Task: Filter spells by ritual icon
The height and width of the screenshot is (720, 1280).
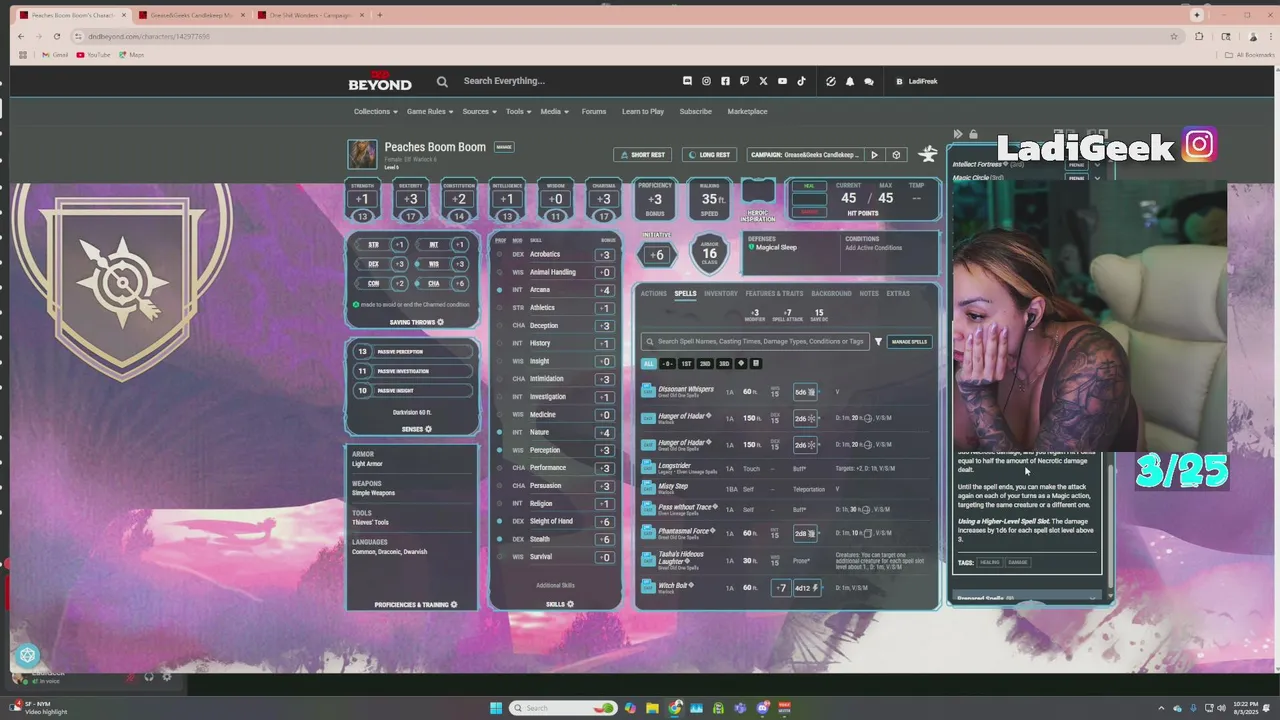Action: (x=756, y=364)
